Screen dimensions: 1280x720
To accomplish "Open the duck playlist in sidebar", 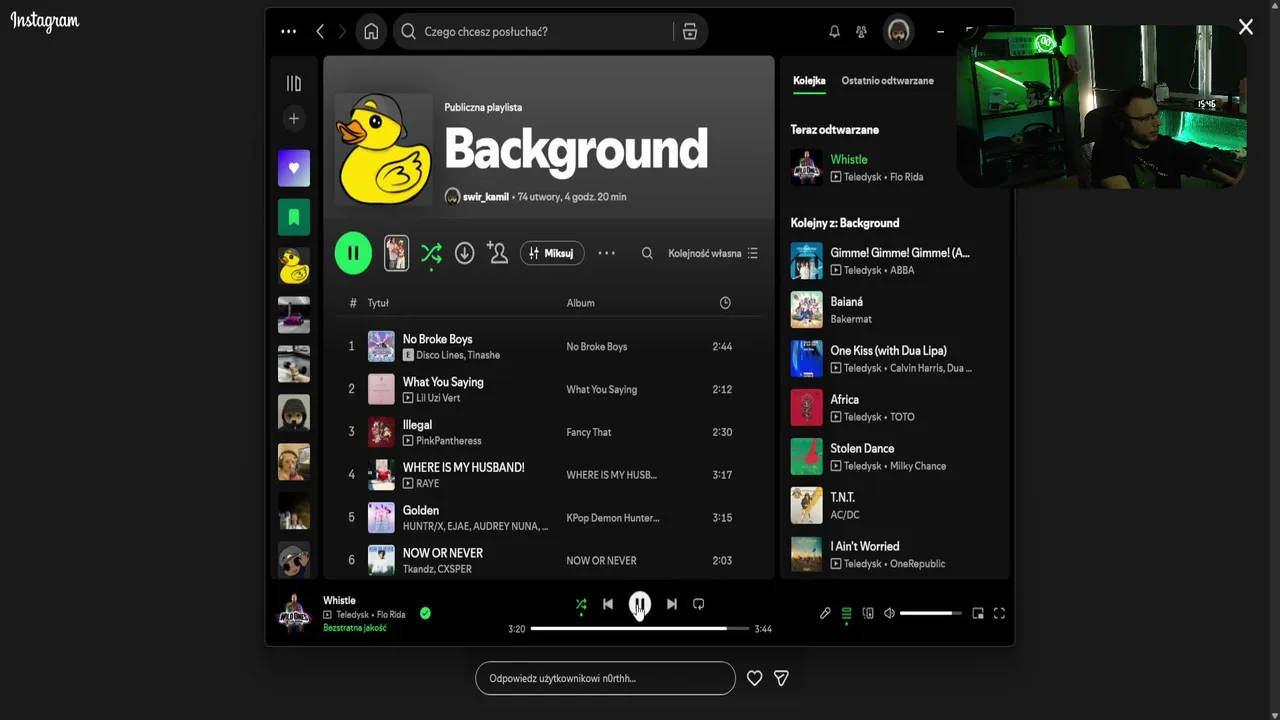I will click(294, 266).
